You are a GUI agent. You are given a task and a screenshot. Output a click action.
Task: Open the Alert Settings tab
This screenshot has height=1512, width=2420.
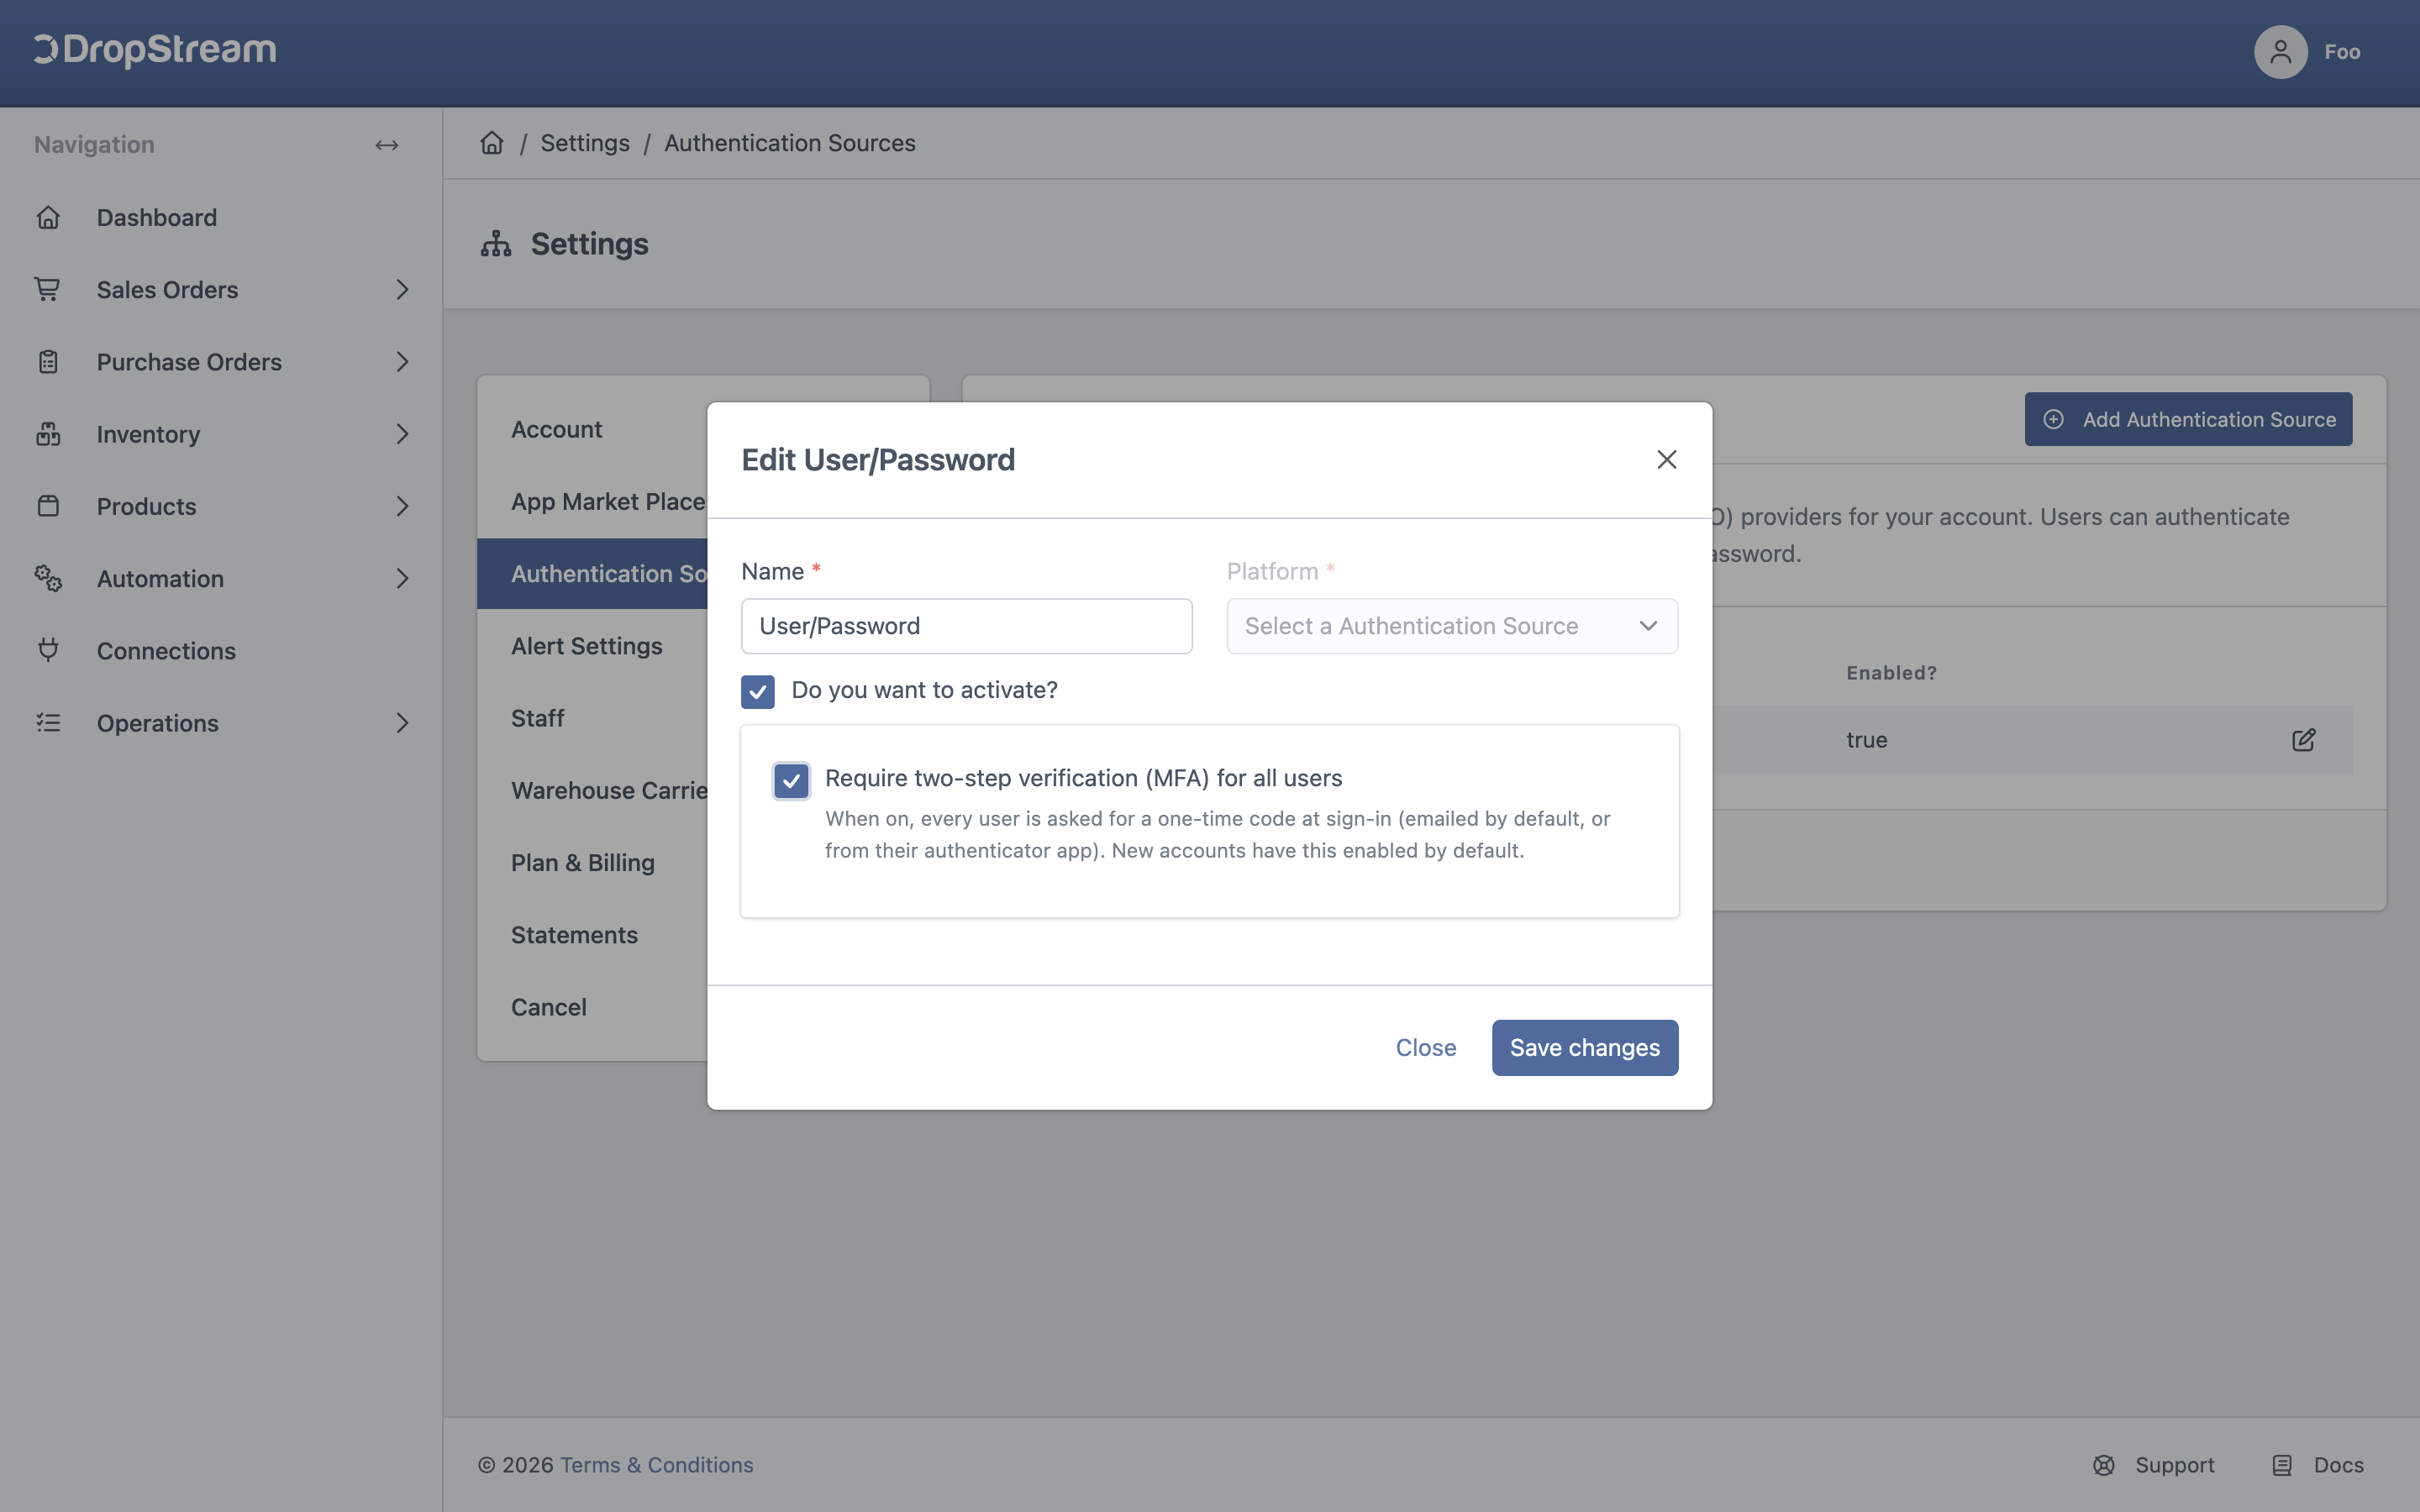592,646
